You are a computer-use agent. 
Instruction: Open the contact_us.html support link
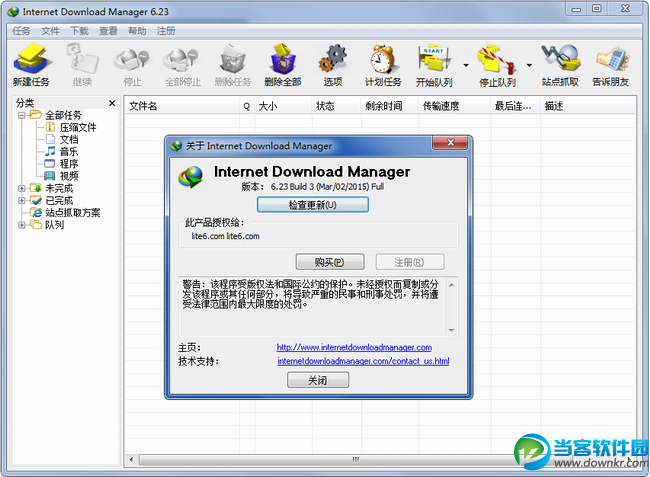[363, 361]
